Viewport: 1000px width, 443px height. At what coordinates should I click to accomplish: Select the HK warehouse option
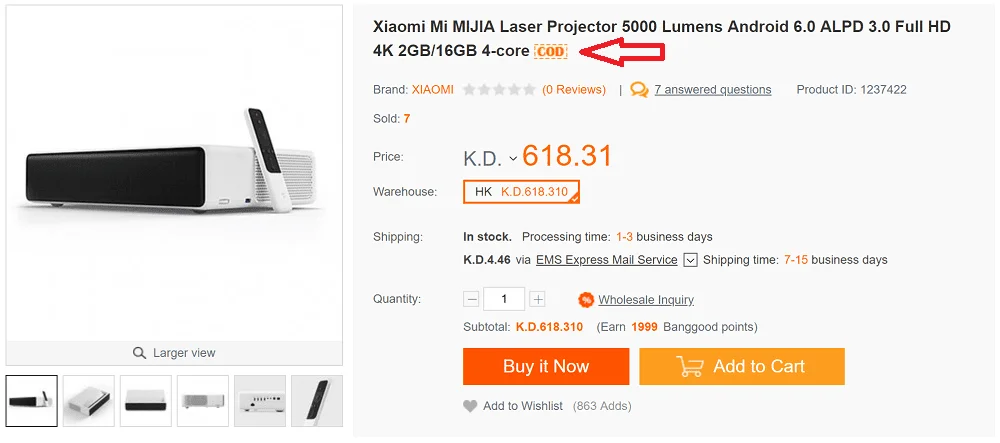[x=521, y=192]
